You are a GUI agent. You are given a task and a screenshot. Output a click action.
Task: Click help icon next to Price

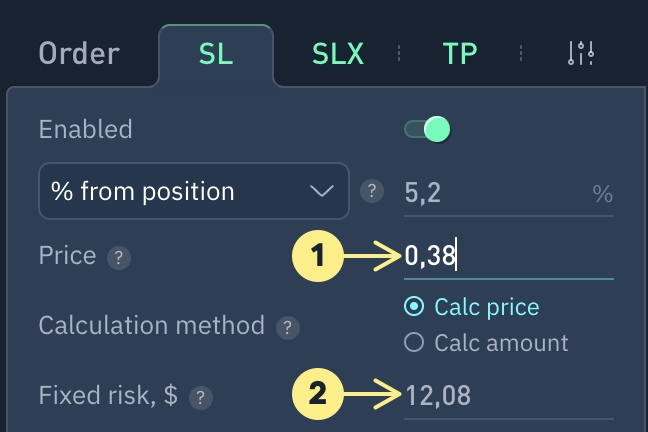point(120,258)
